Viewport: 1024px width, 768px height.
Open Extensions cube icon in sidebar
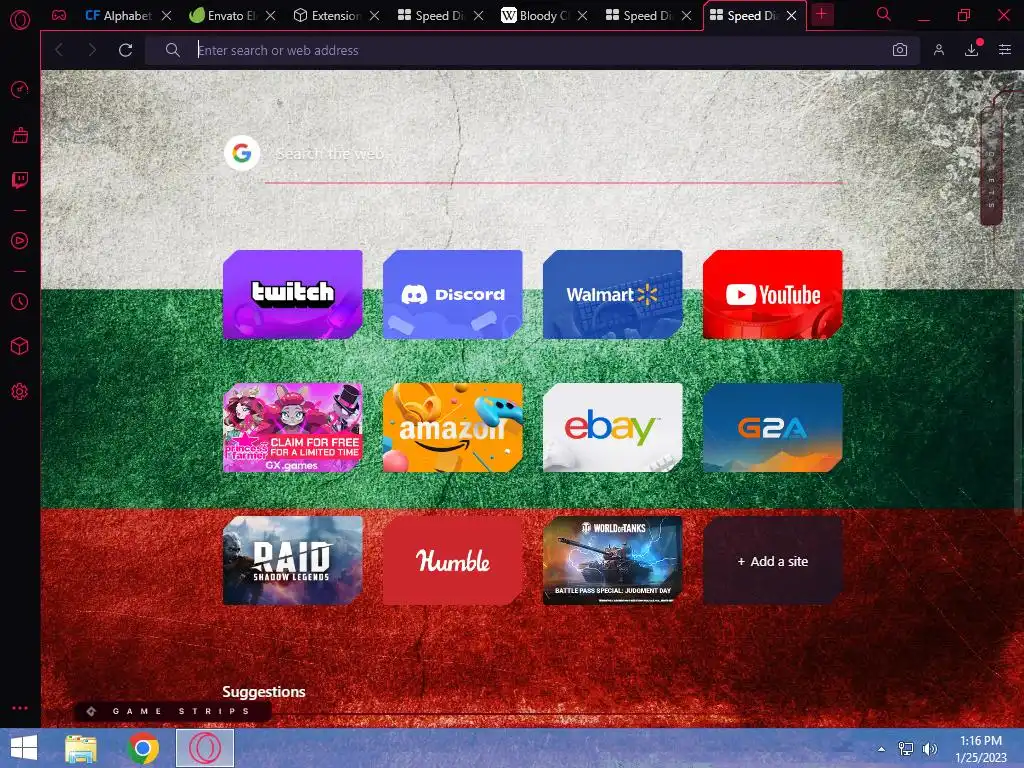[x=20, y=346]
